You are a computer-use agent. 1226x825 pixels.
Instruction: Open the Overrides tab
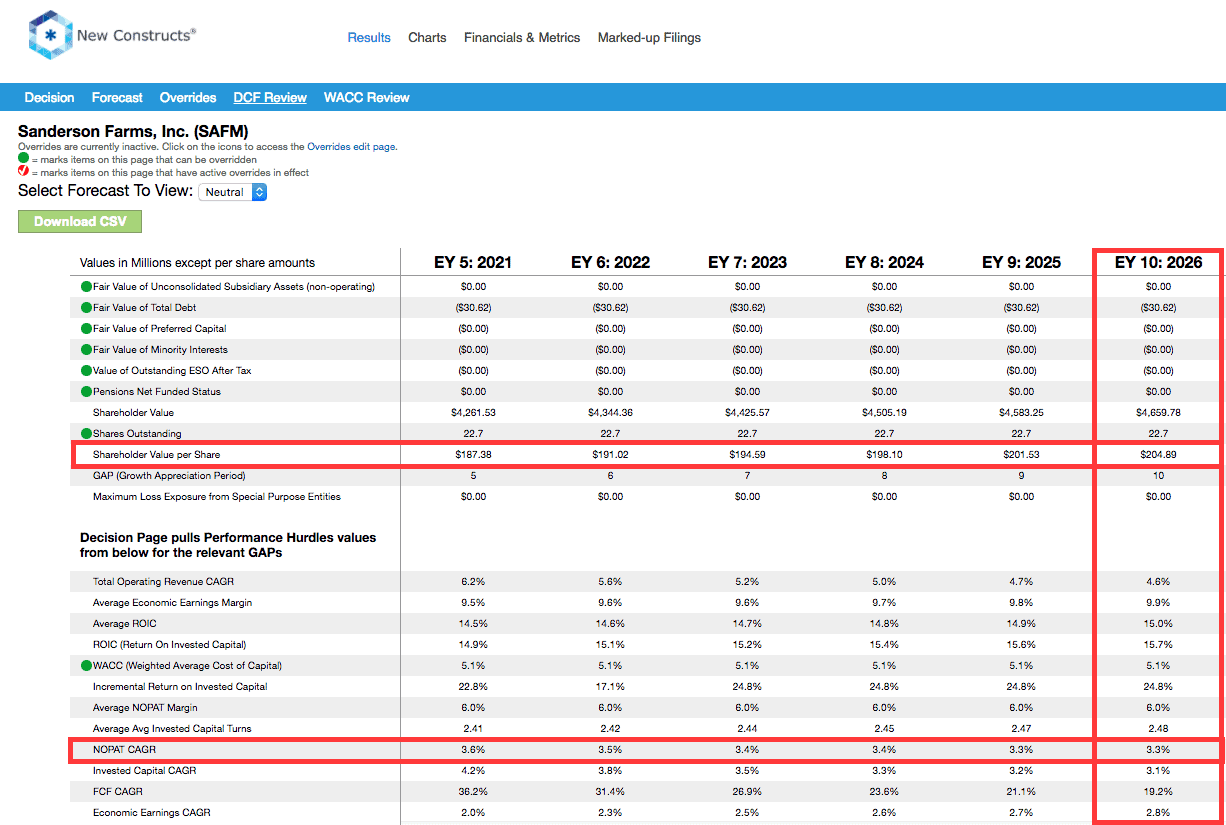coord(188,98)
